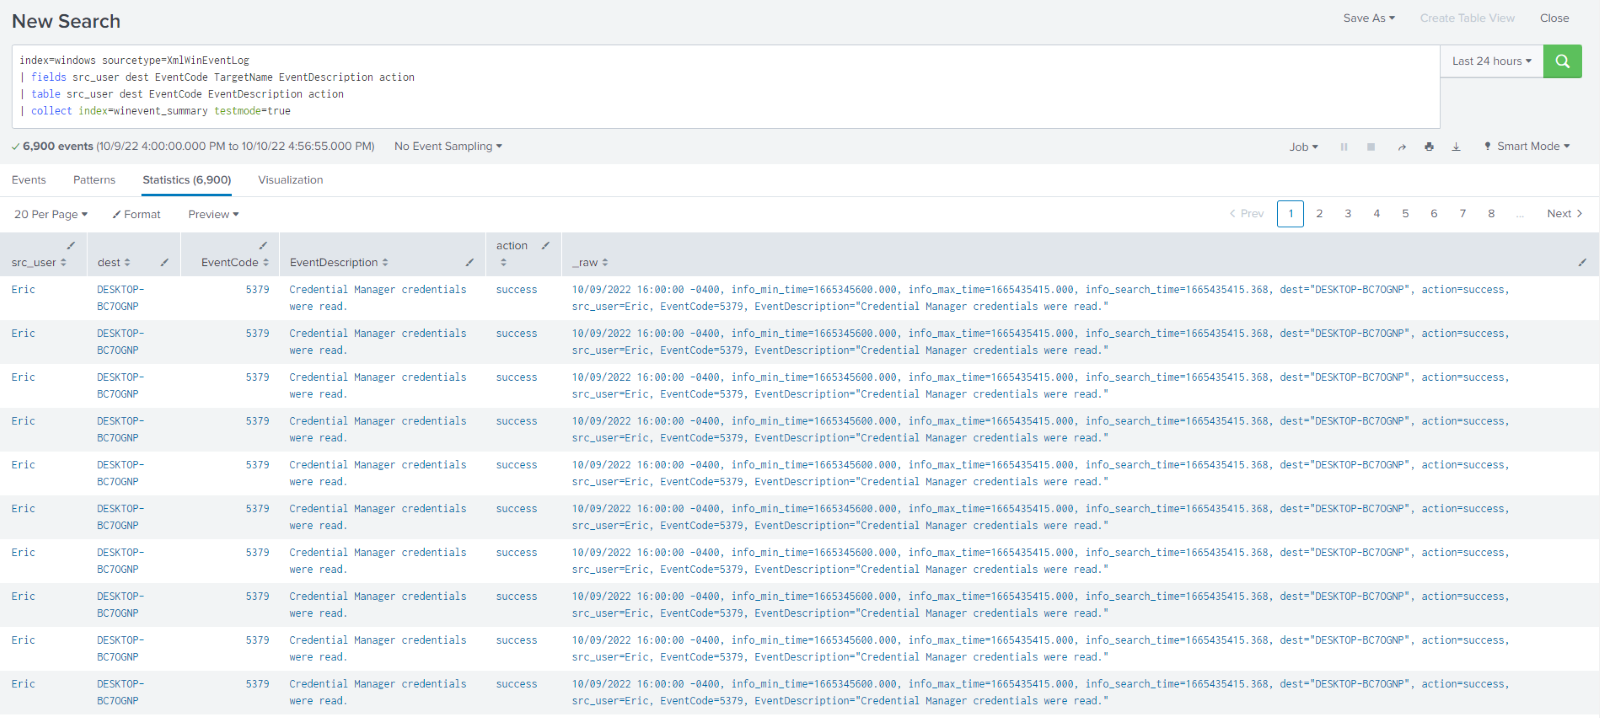This screenshot has width=1600, height=718.
Task: Sort table by EventDescription column
Action: tap(339, 263)
